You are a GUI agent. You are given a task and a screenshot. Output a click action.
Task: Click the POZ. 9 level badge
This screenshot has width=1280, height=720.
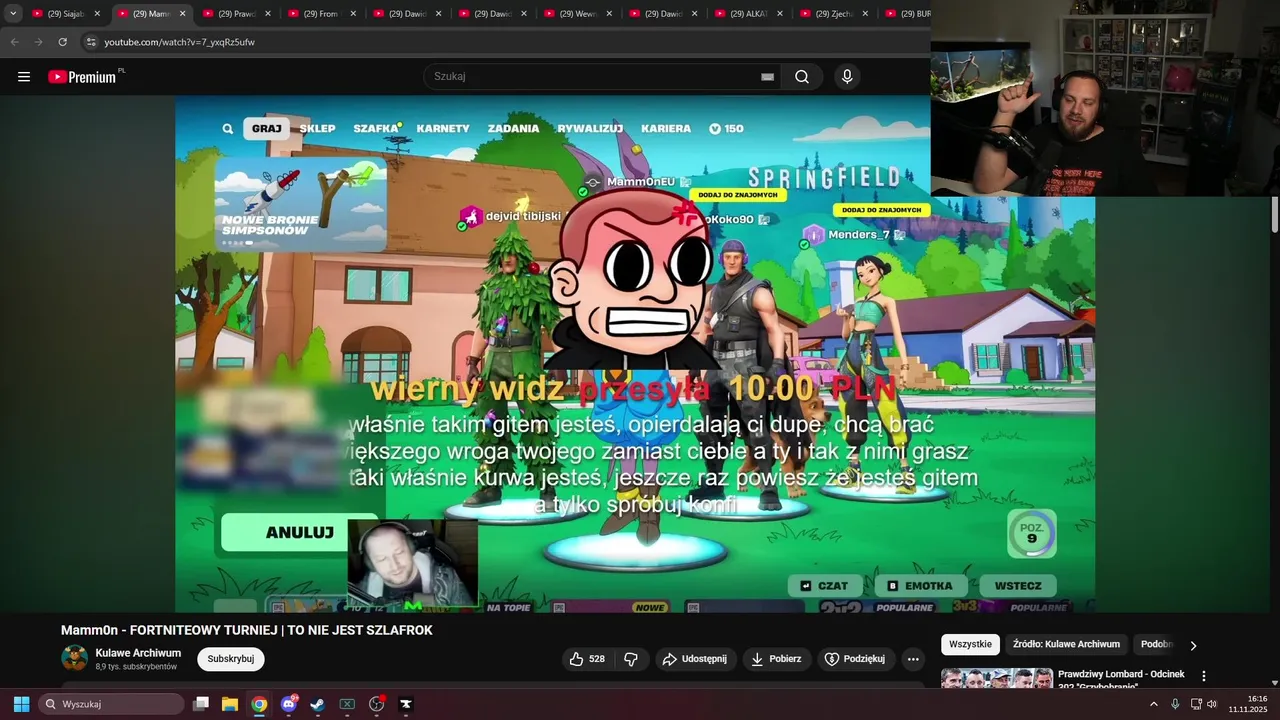point(1032,534)
